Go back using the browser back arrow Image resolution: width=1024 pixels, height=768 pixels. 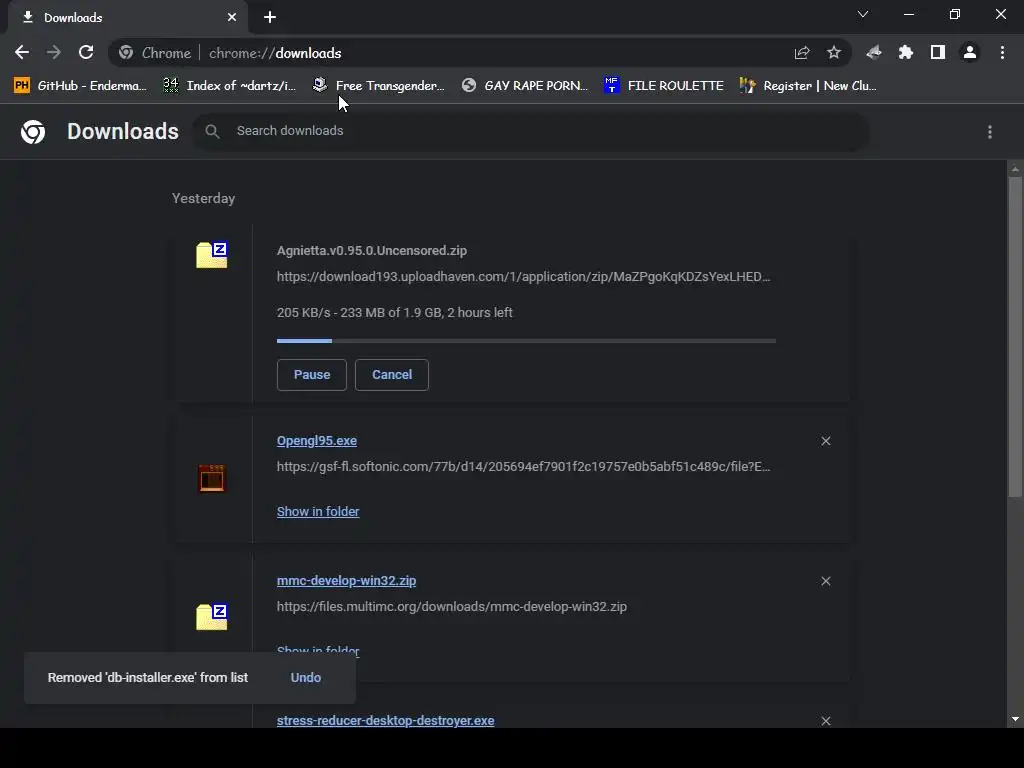tap(22, 53)
